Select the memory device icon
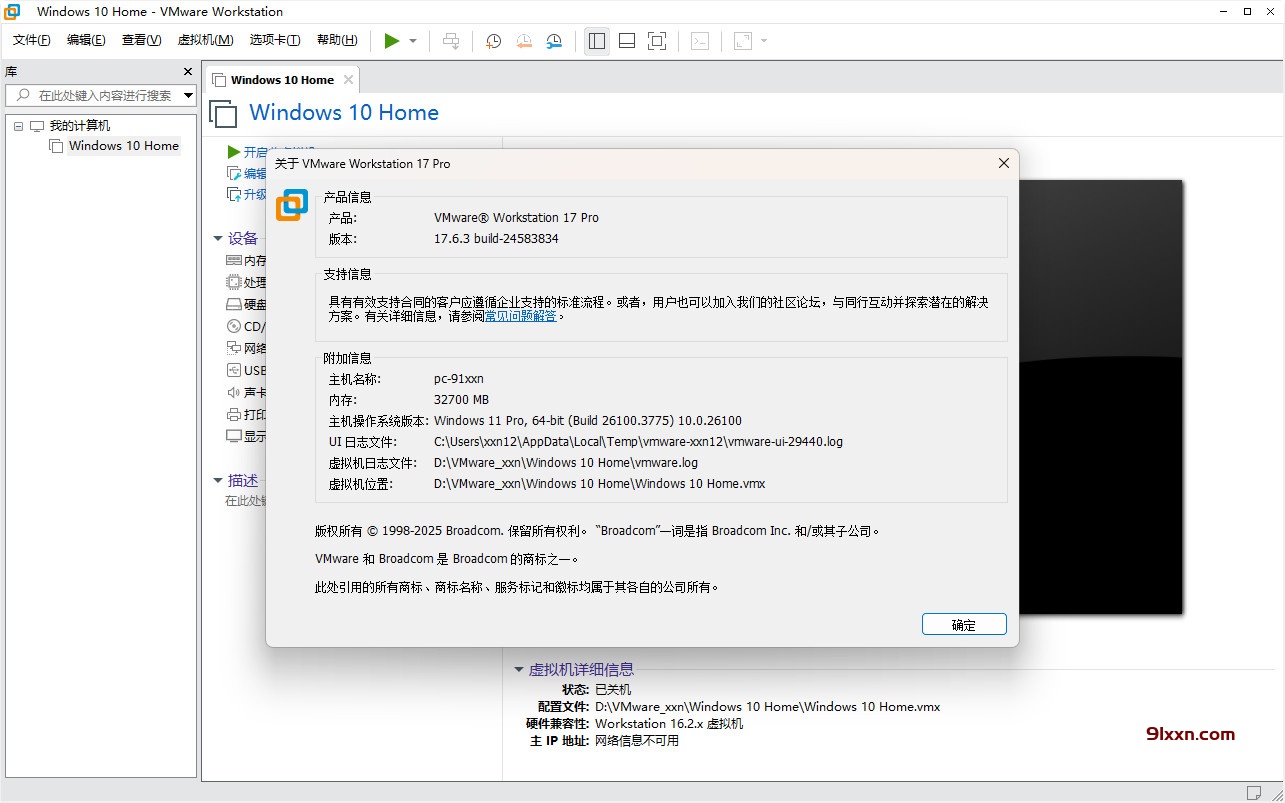The image size is (1285, 803). tap(234, 260)
